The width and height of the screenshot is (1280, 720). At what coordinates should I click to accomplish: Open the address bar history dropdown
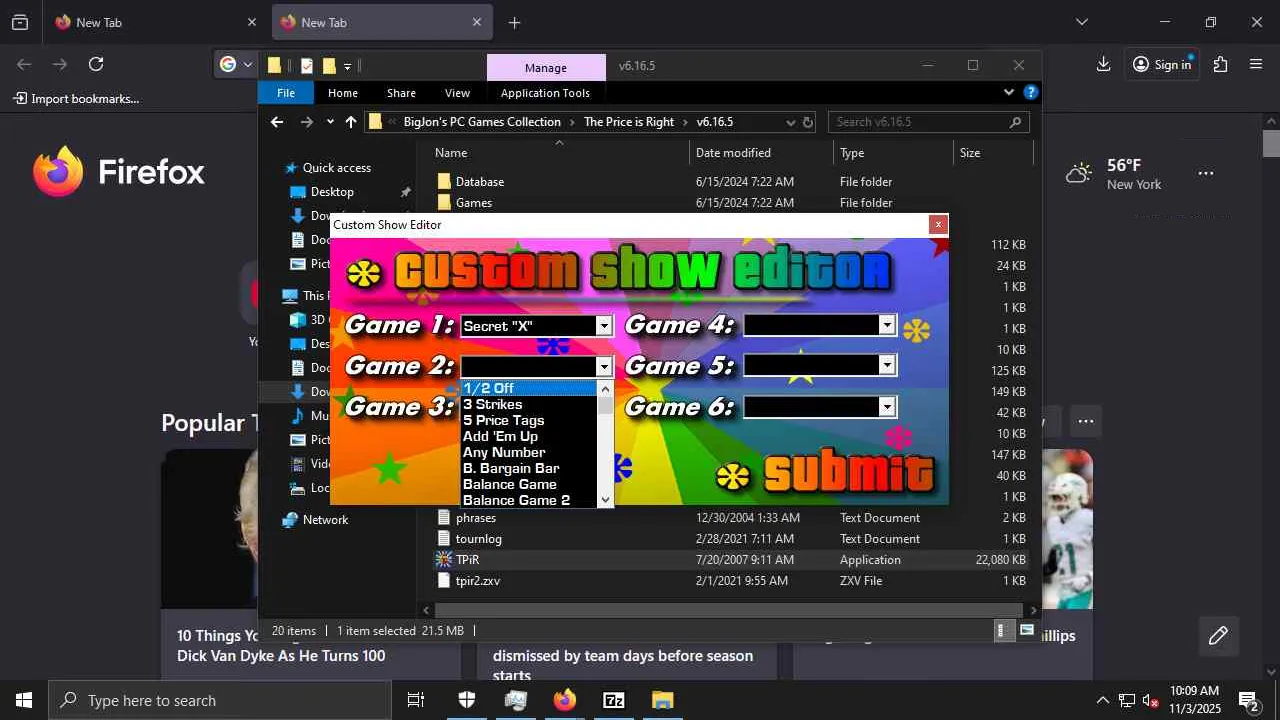click(x=791, y=122)
